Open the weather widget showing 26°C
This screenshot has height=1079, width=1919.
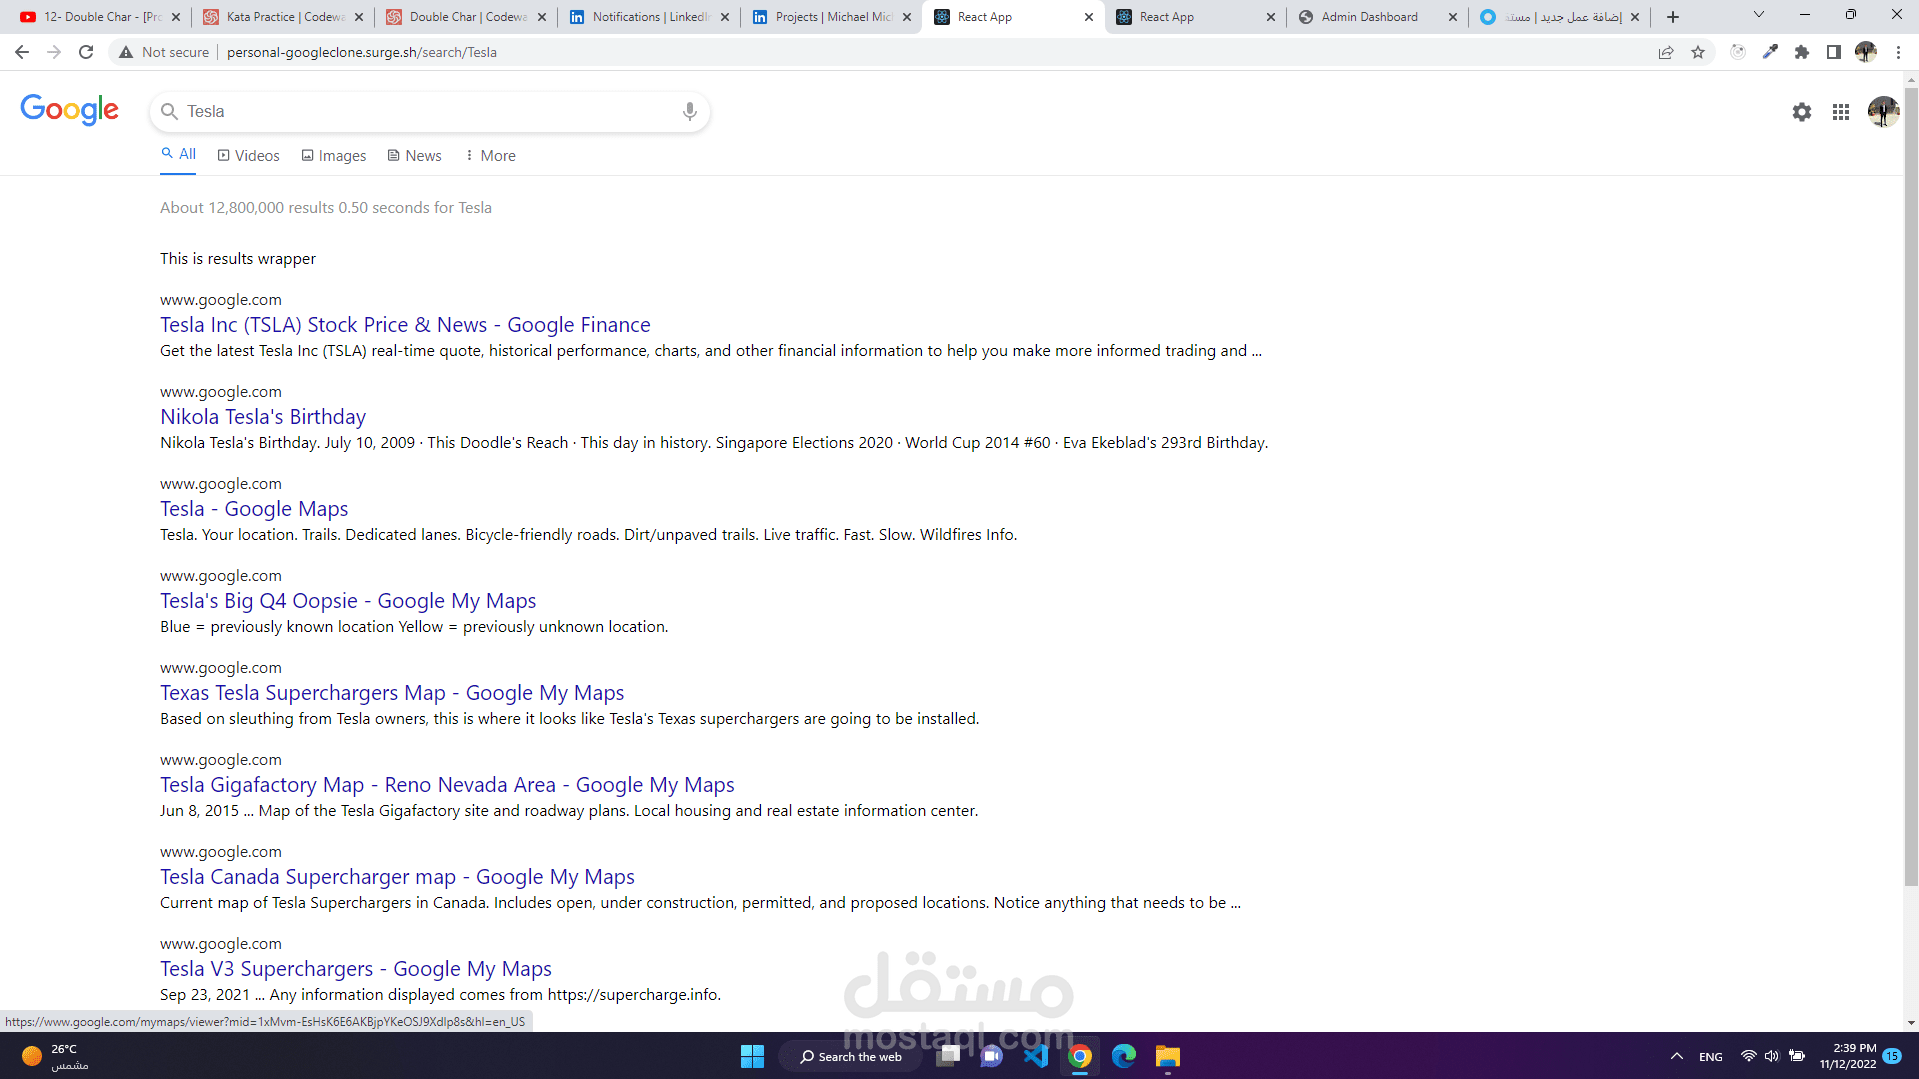(56, 1056)
